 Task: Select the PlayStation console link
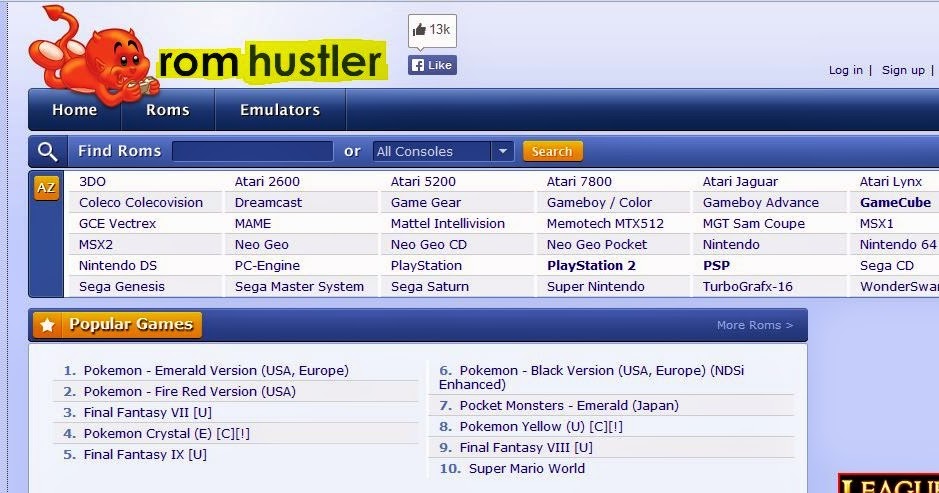(426, 265)
